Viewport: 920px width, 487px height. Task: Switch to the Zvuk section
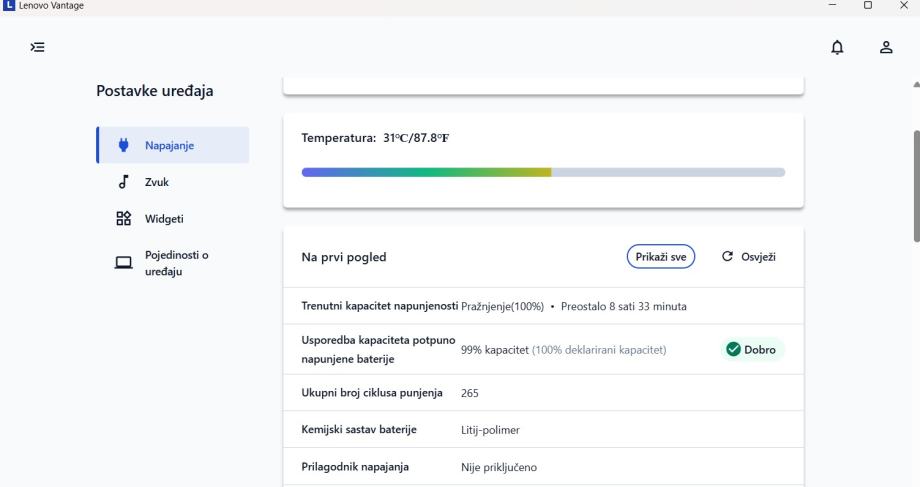point(158,182)
